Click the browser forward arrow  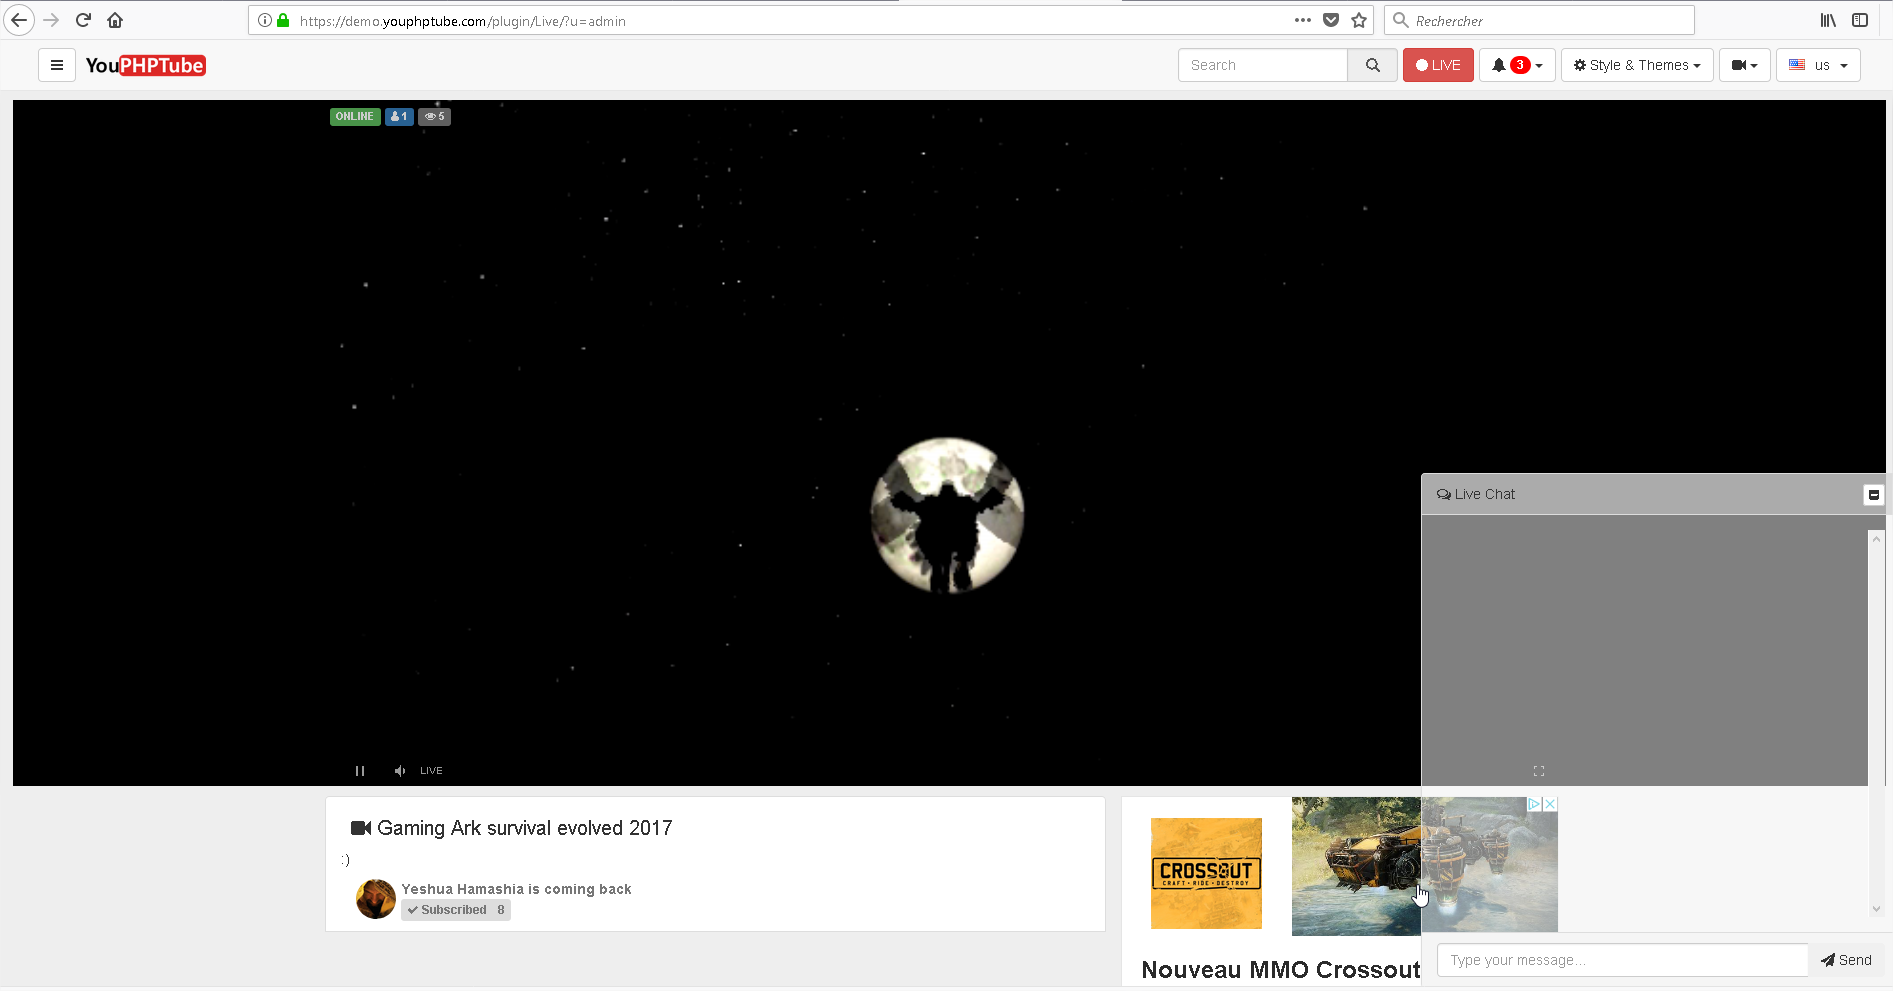[x=51, y=20]
